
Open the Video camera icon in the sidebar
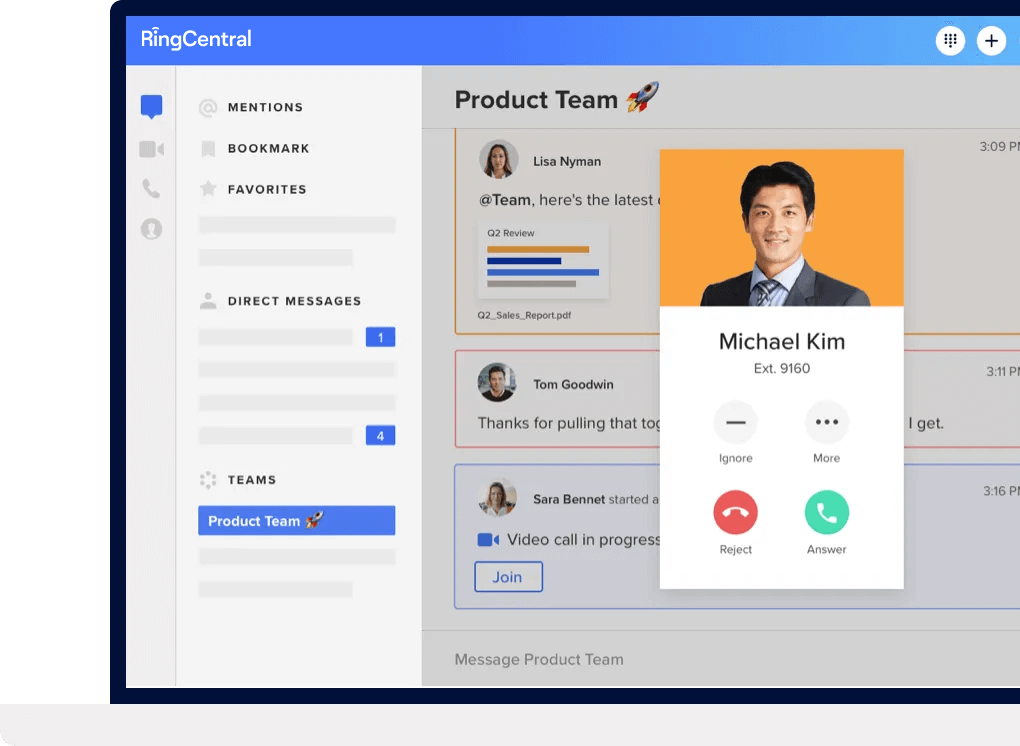tap(151, 147)
